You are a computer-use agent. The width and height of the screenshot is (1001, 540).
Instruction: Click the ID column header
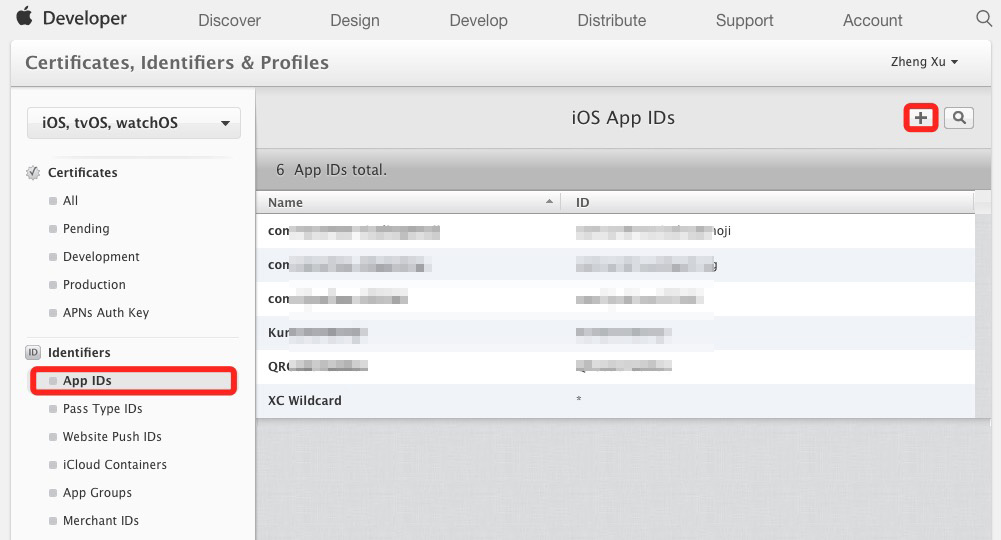pyautogui.click(x=583, y=202)
